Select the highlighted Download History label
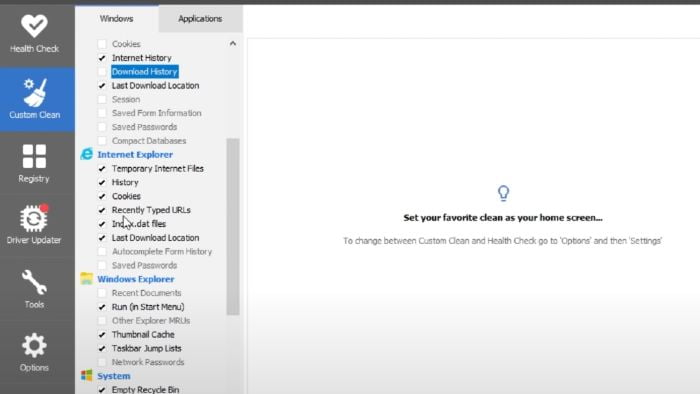 (x=145, y=71)
